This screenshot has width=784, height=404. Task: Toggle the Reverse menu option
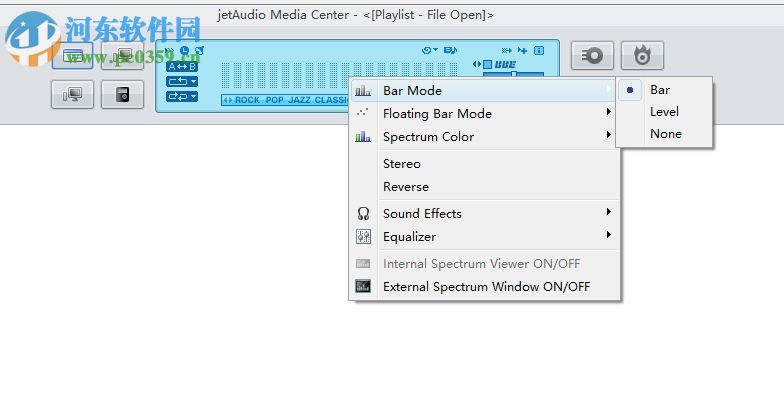[x=406, y=186]
